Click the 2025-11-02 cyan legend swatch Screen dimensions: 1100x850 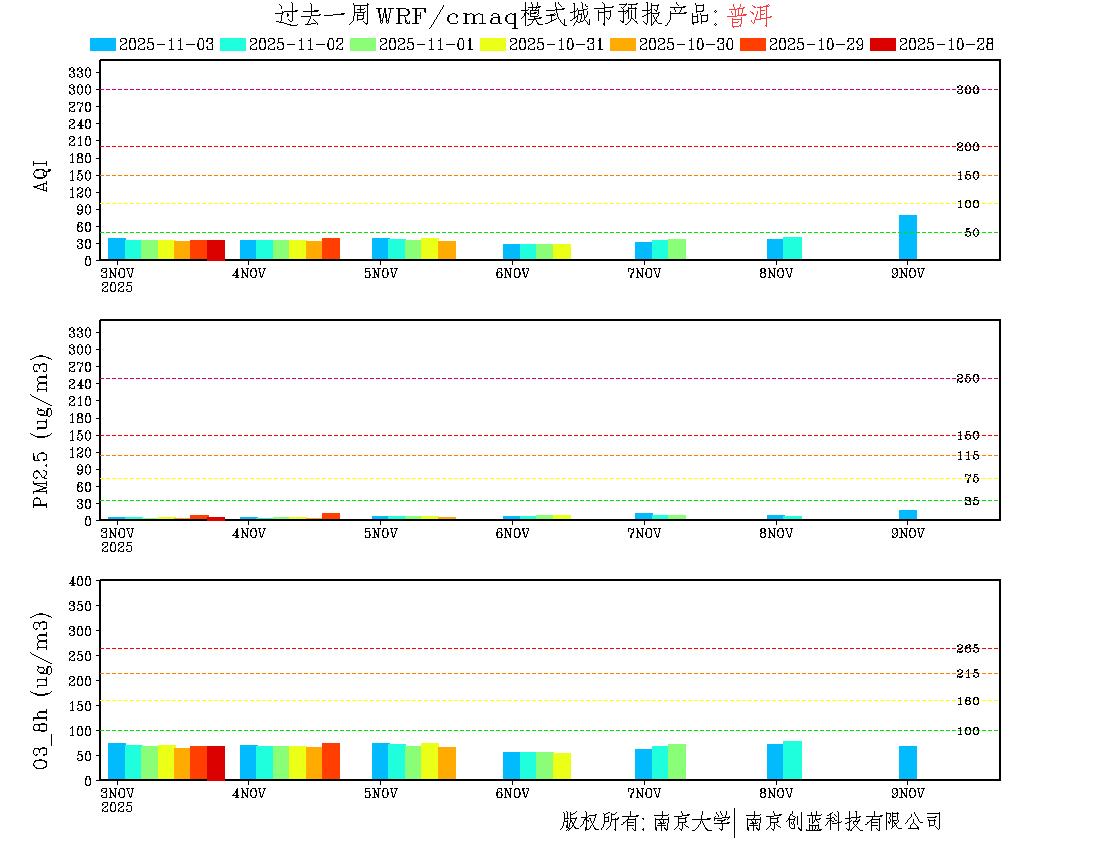232,44
